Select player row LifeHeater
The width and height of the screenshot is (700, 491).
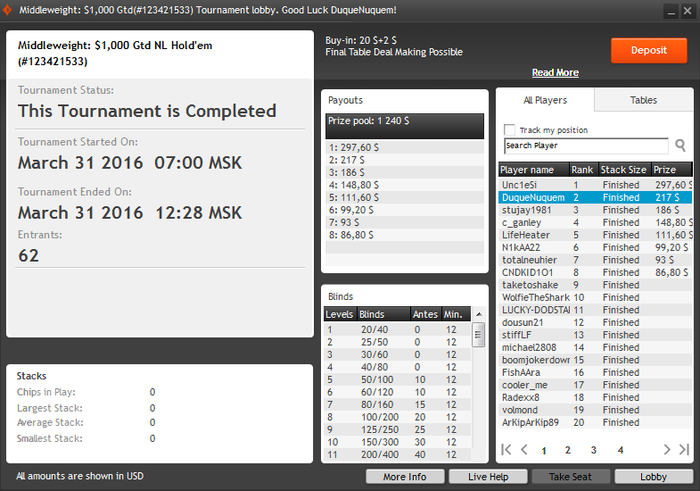click(x=595, y=235)
